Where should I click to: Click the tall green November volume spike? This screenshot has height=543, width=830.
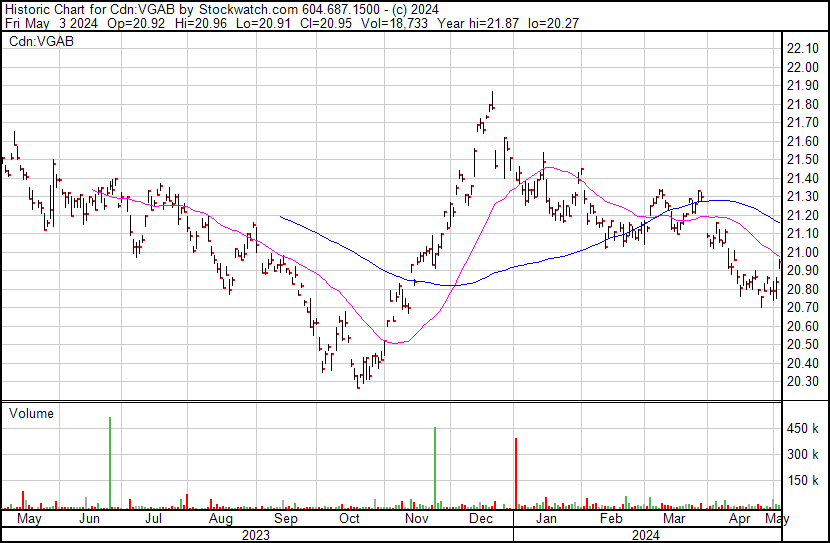(435, 468)
